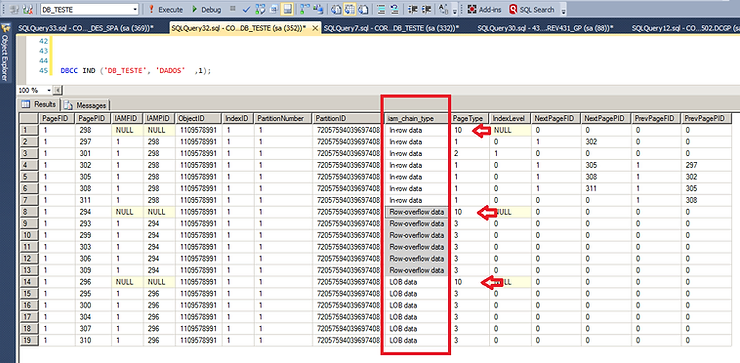Click the DBCC IND statement on line 45
The height and width of the screenshot is (363, 740).
click(x=135, y=71)
